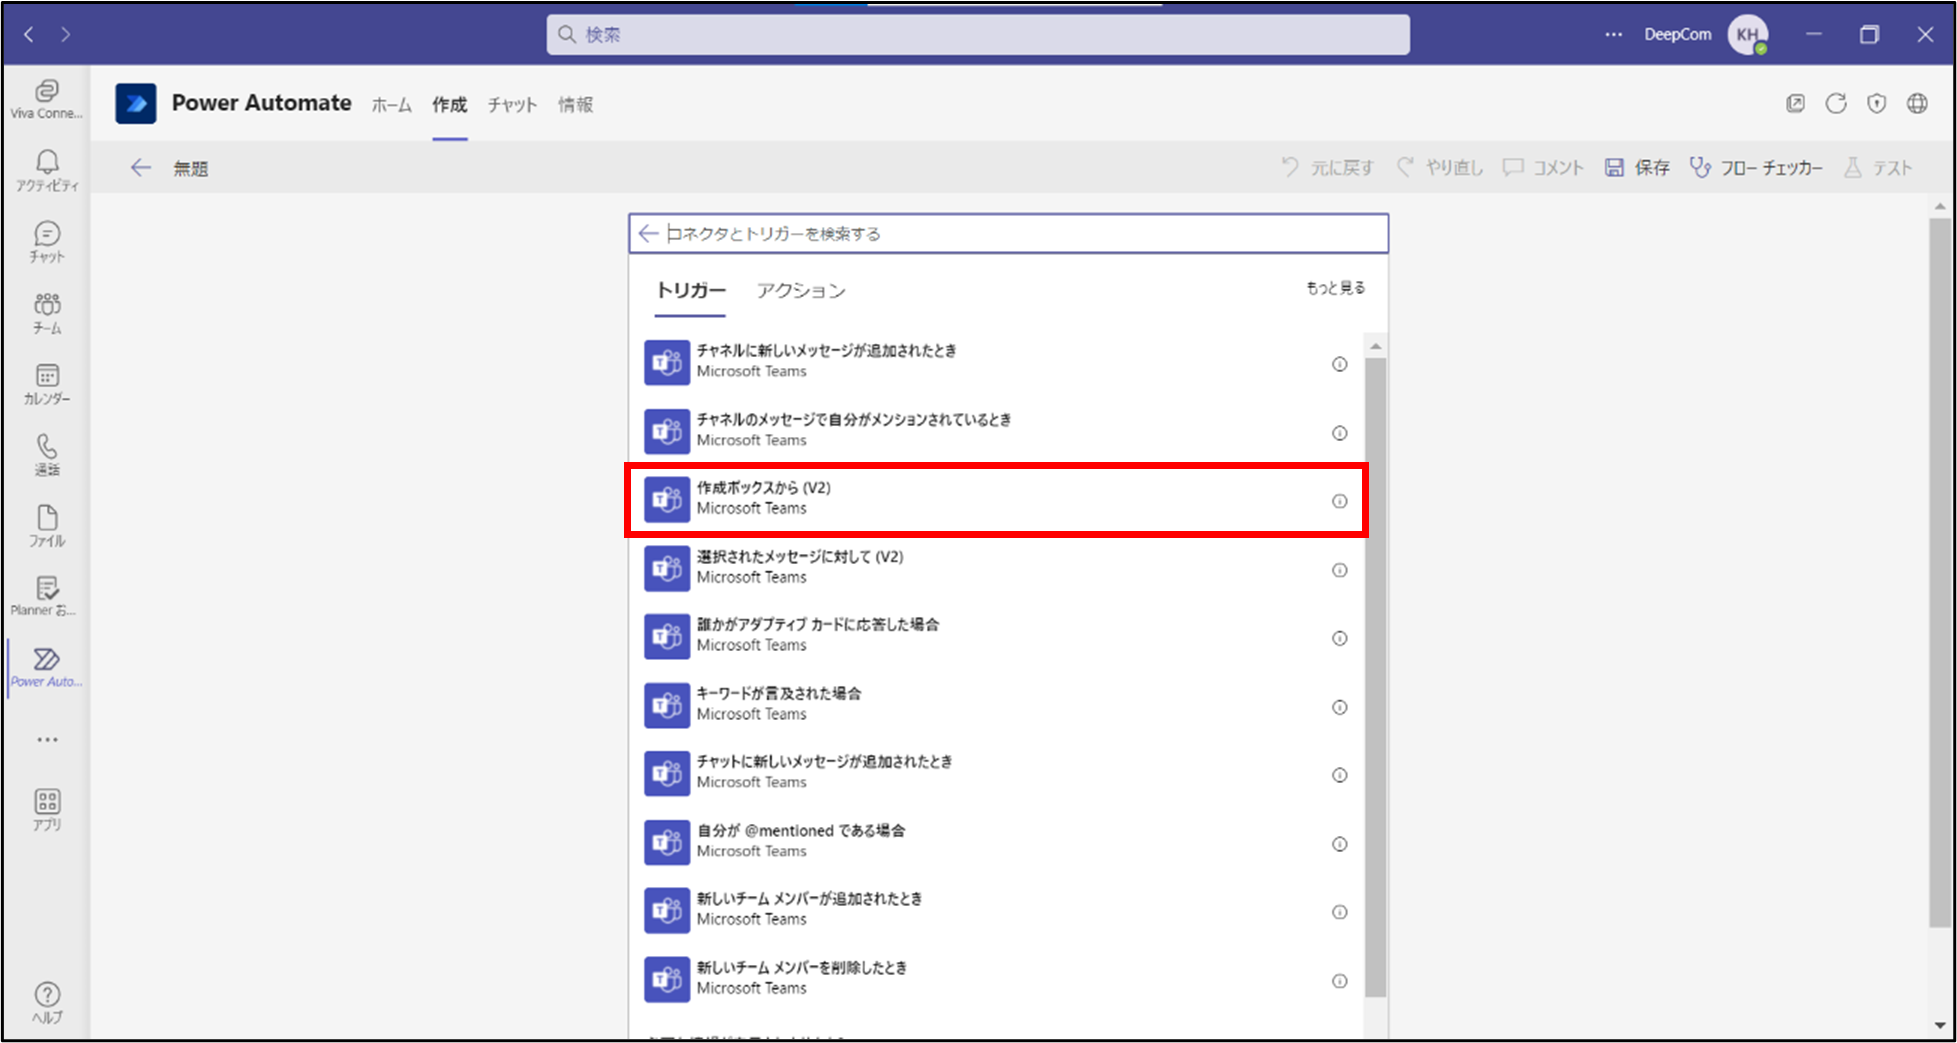Click 保存 to save the flow
This screenshot has height=1043, width=1957.
[x=1637, y=168]
